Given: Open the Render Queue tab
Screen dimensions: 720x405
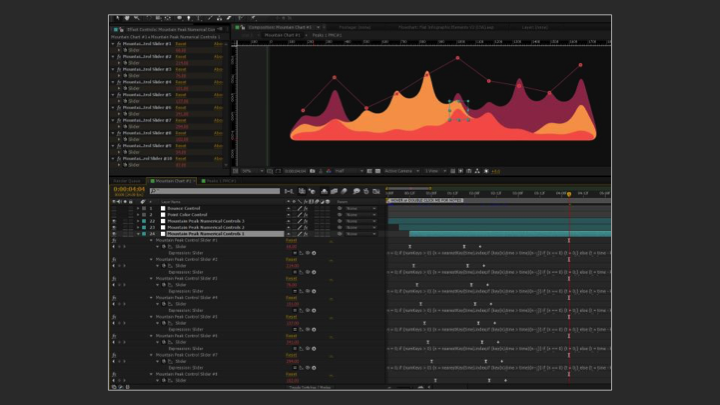Looking at the screenshot, I should [x=127, y=181].
